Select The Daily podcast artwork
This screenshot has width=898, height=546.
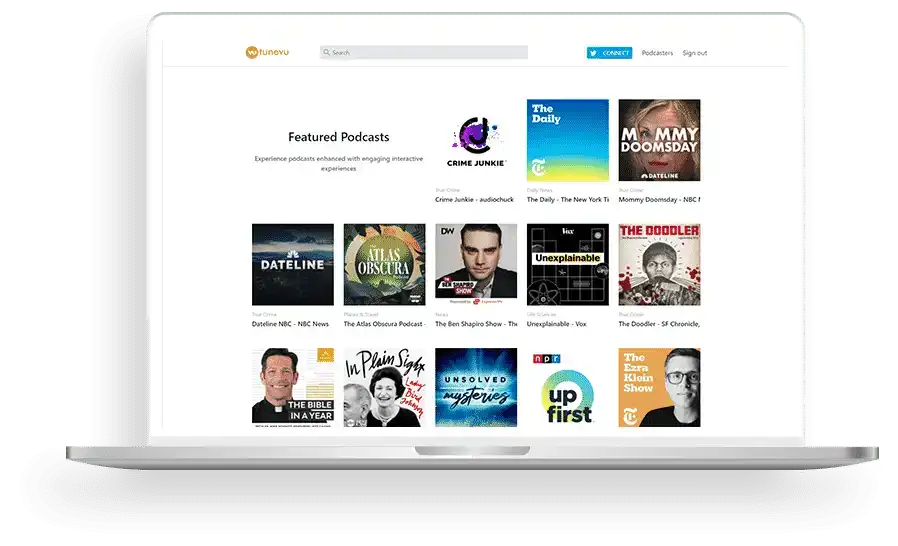tap(567, 140)
